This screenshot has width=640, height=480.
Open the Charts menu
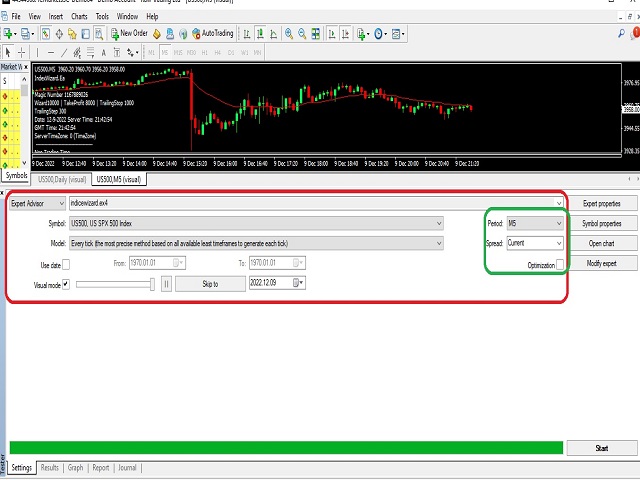point(79,16)
